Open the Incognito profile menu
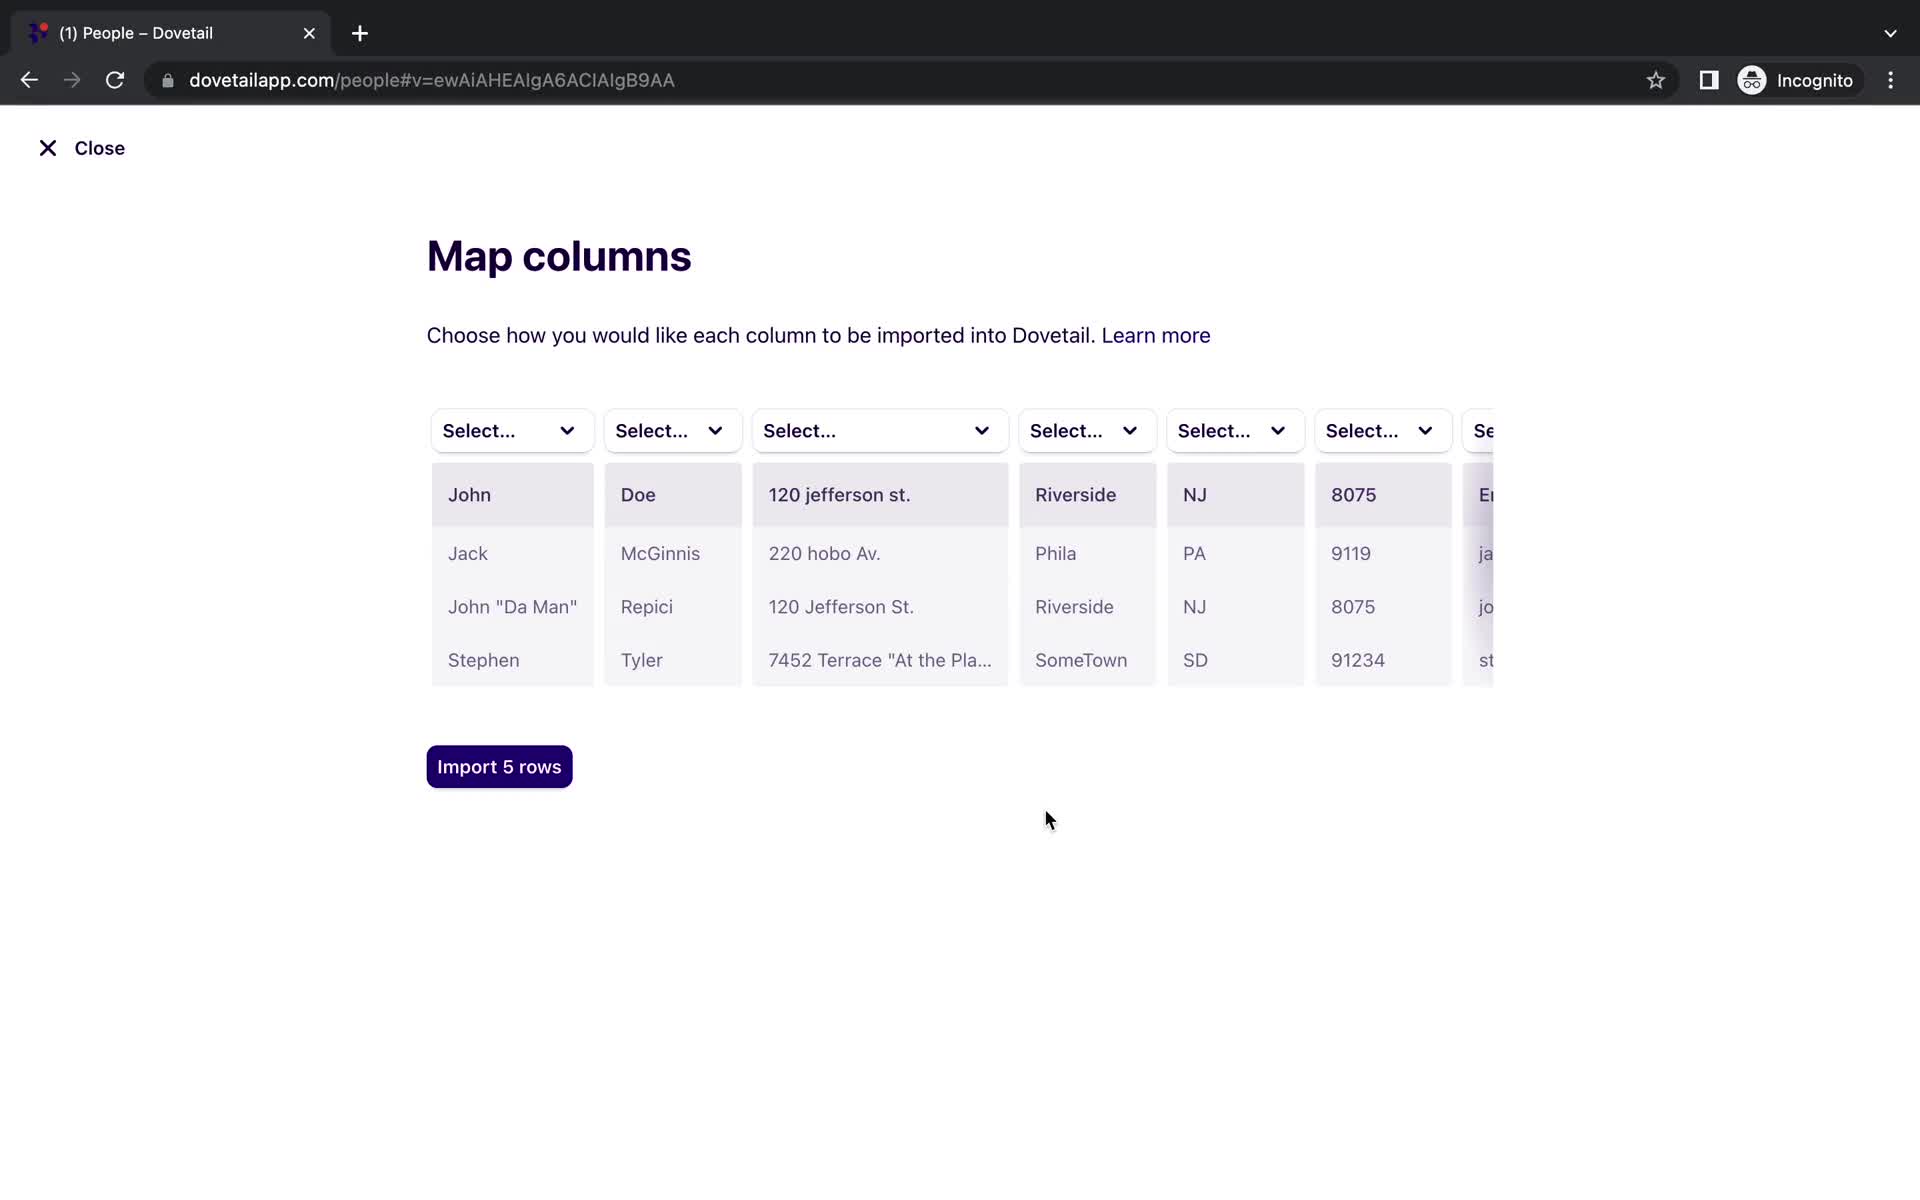 1797,80
